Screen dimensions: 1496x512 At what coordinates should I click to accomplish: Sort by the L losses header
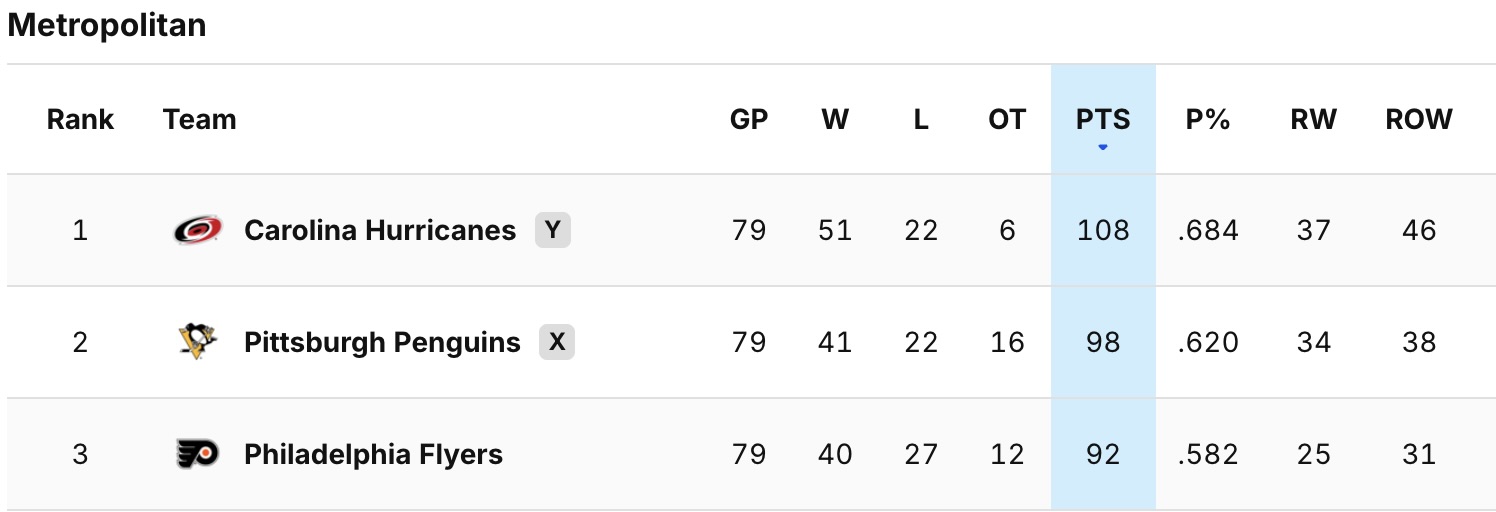pos(921,120)
